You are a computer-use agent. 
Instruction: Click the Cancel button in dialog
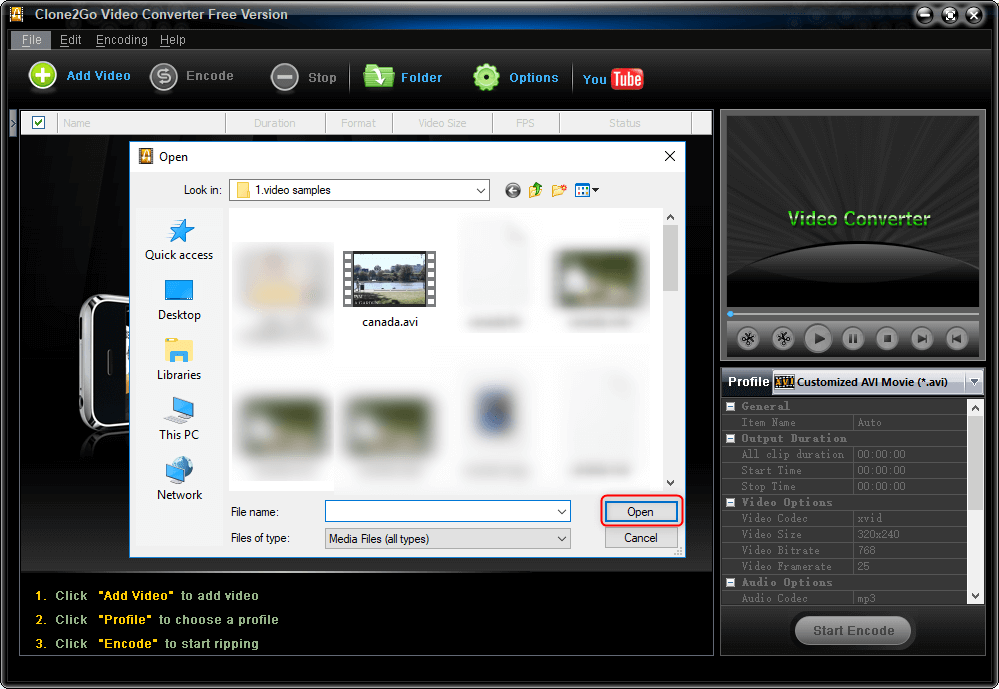[x=640, y=538]
